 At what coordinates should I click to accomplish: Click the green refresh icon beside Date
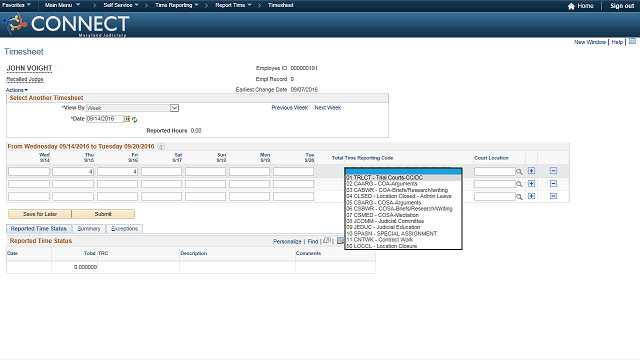pos(134,120)
